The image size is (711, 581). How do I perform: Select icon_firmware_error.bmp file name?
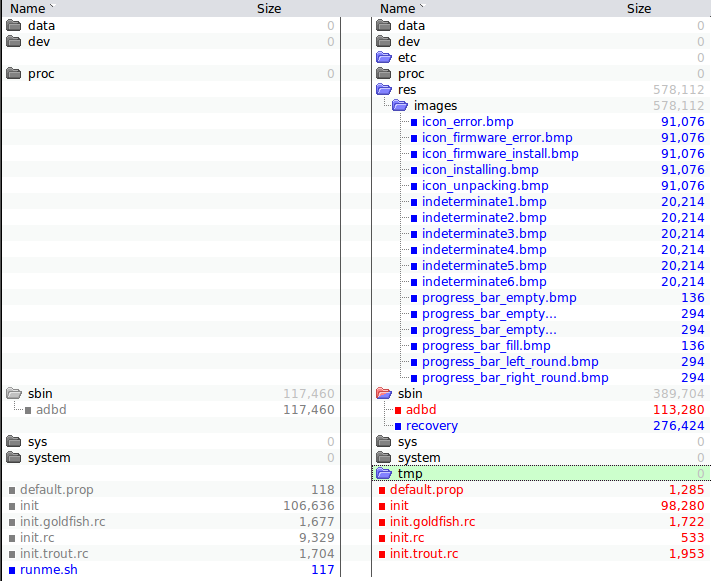(x=497, y=137)
